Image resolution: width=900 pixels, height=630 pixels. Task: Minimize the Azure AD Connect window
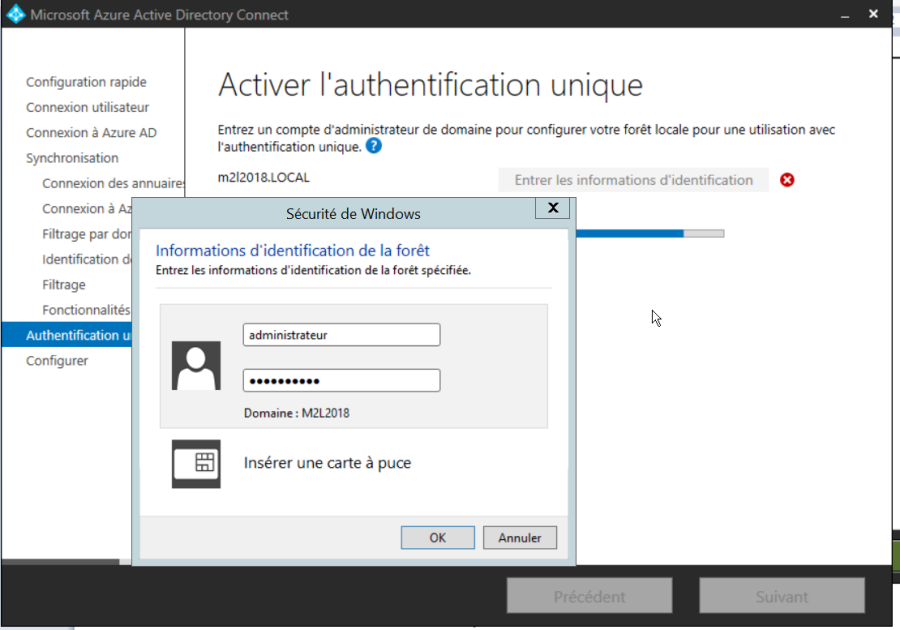click(x=845, y=14)
